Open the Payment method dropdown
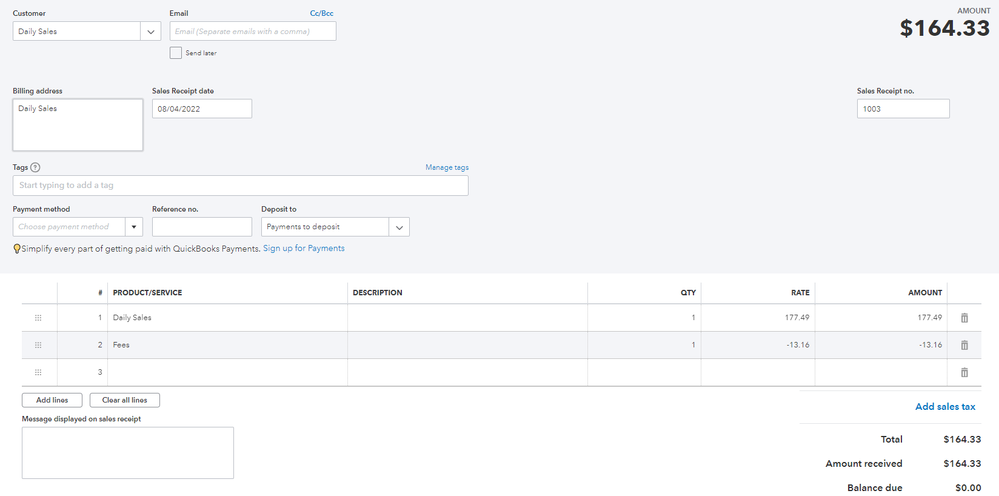 click(x=134, y=227)
